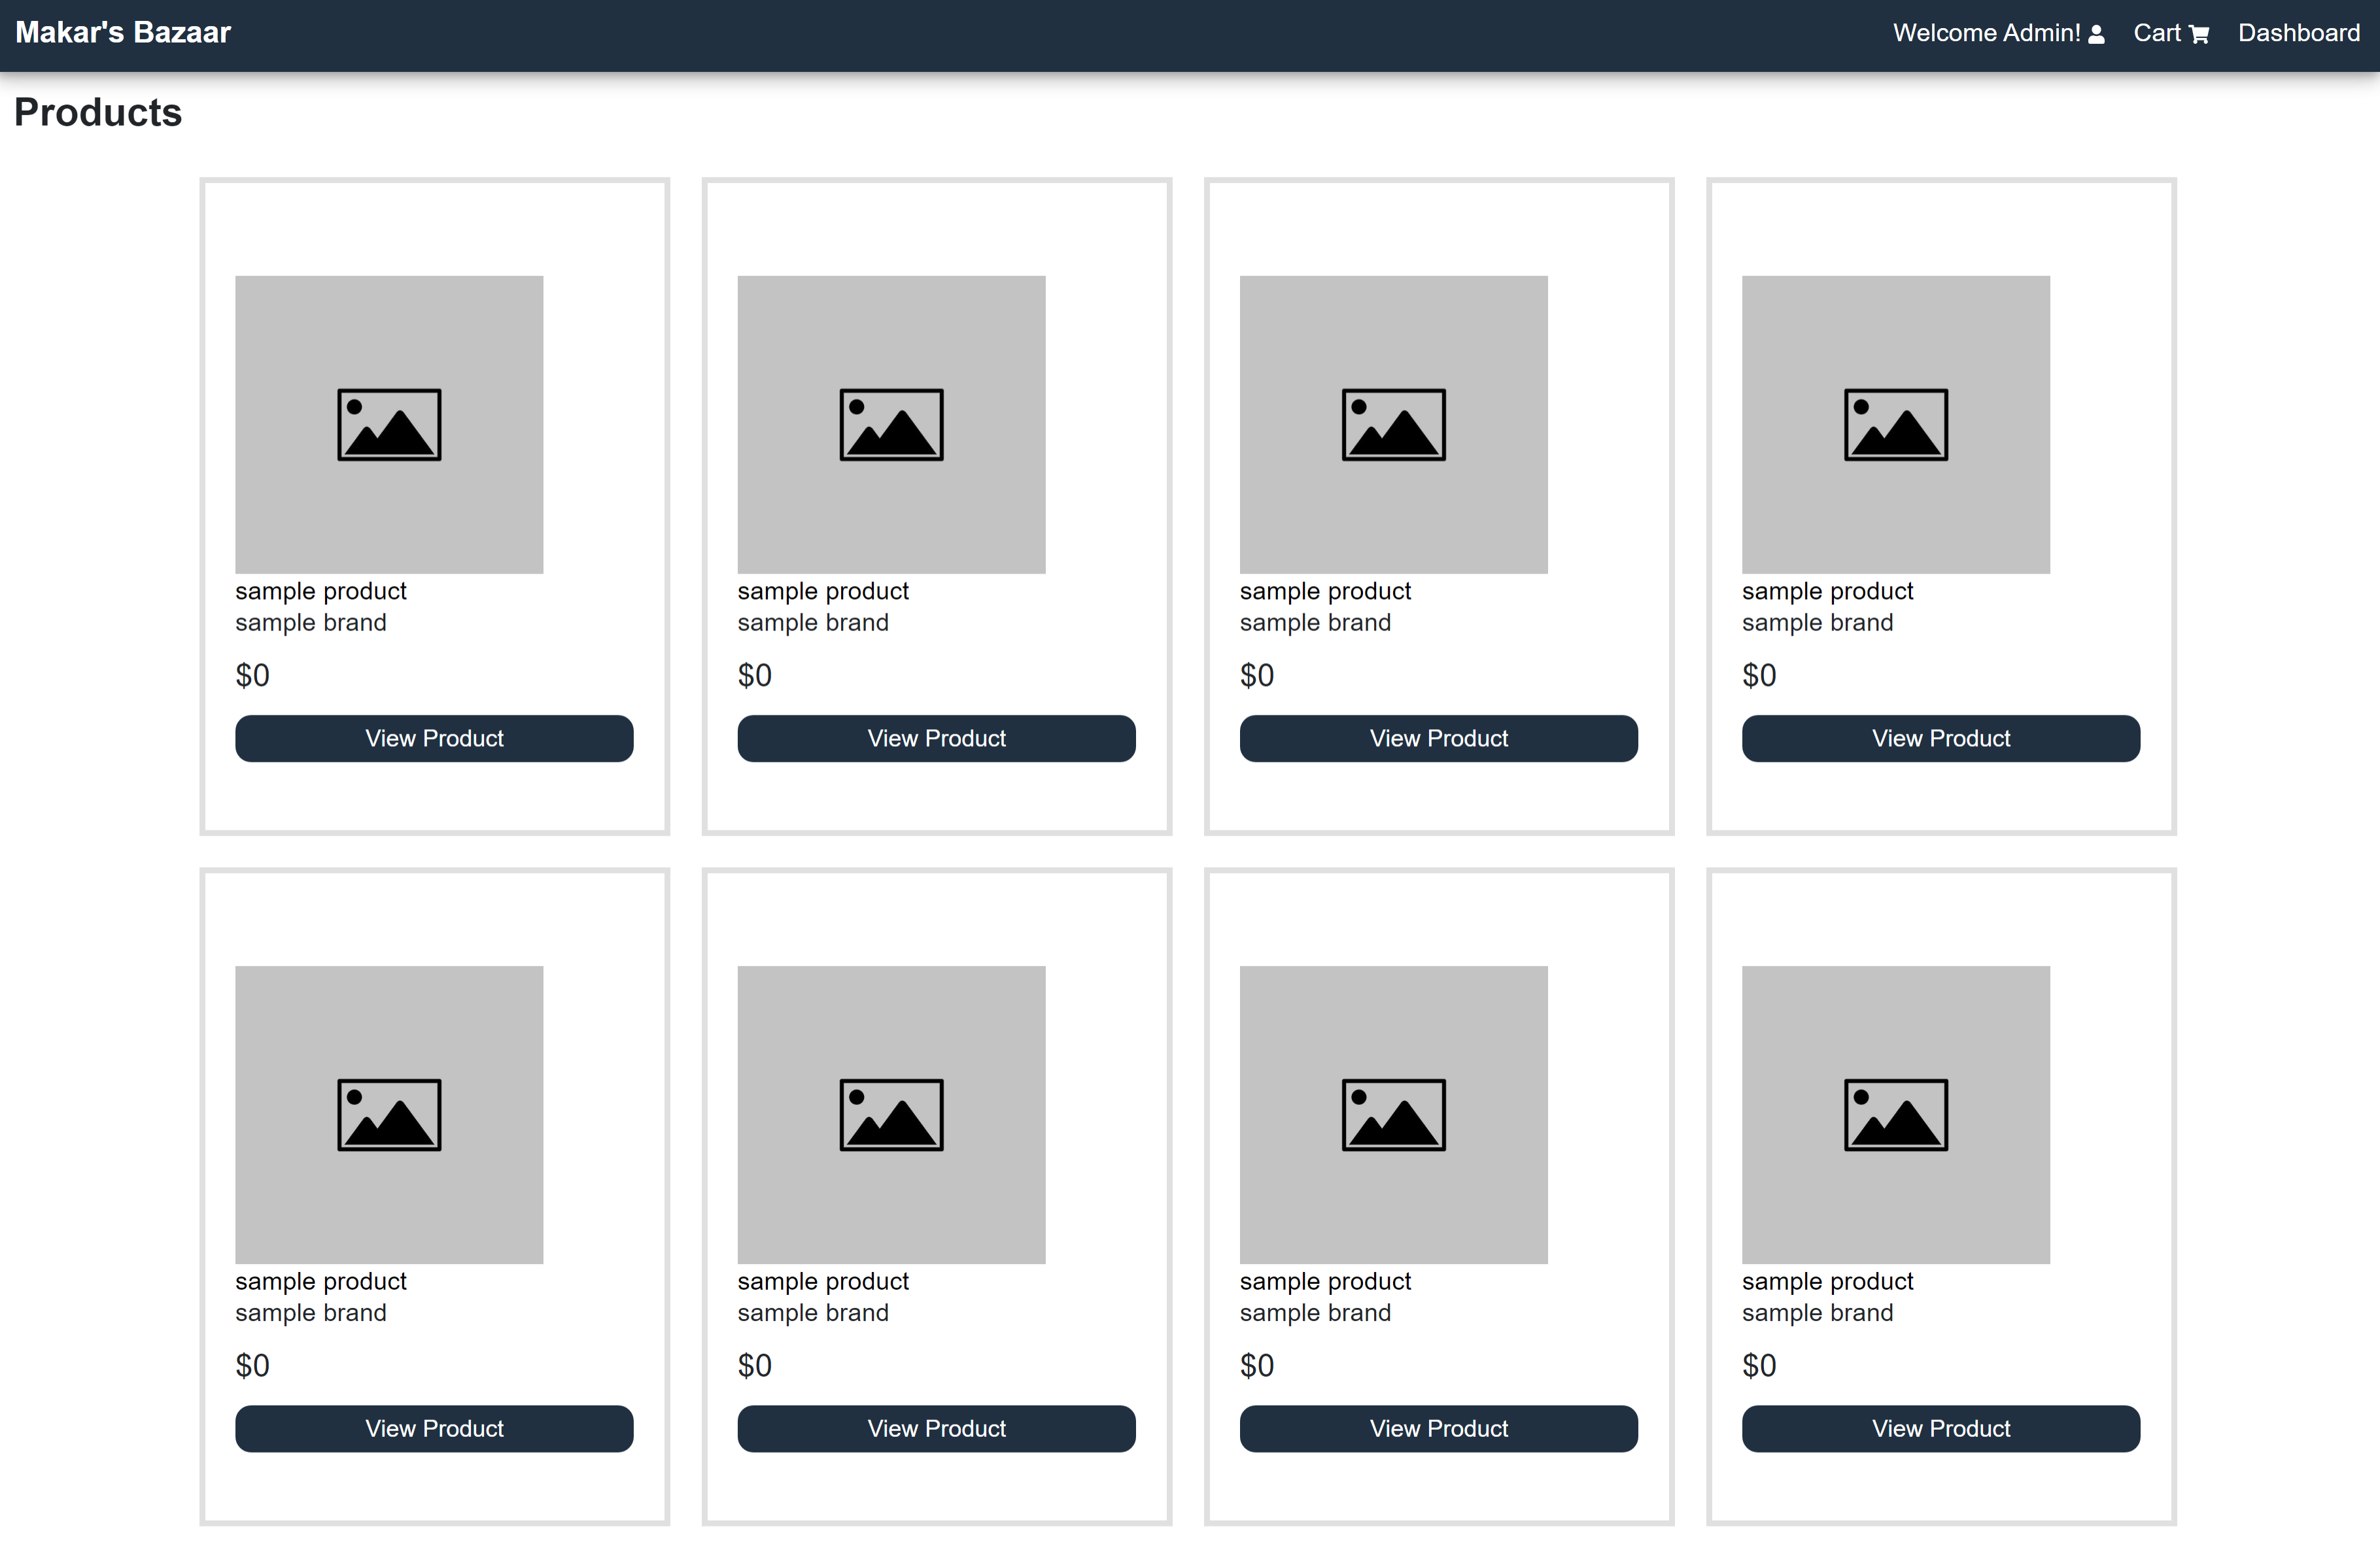Click the user profile icon beside Welcome Admin
The image size is (2380, 1550).
click(2097, 35)
